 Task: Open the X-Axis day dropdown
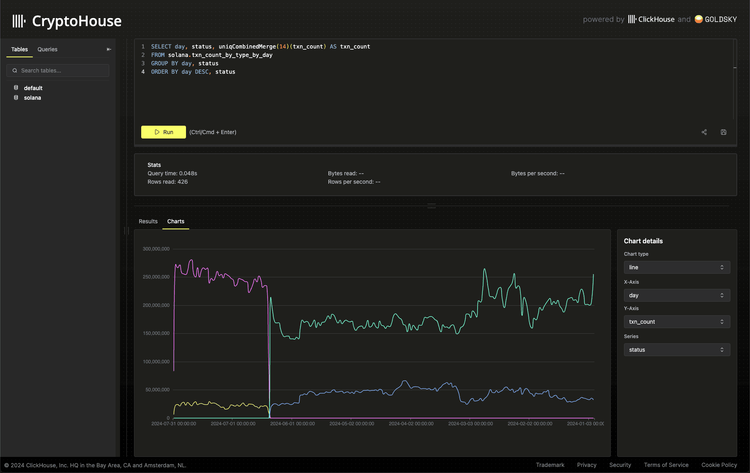point(676,296)
